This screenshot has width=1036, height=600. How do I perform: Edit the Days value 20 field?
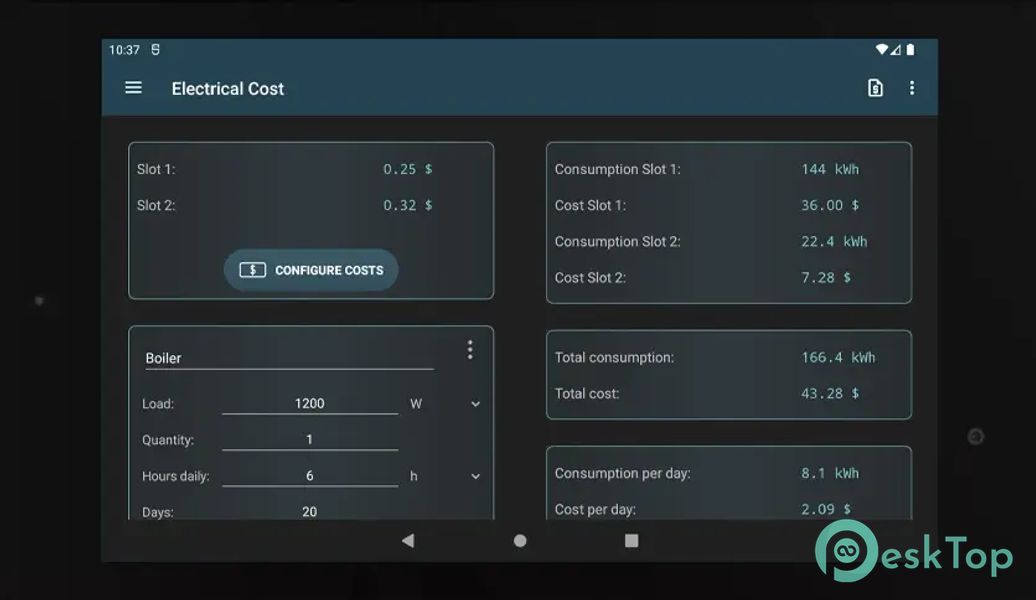tap(310, 511)
